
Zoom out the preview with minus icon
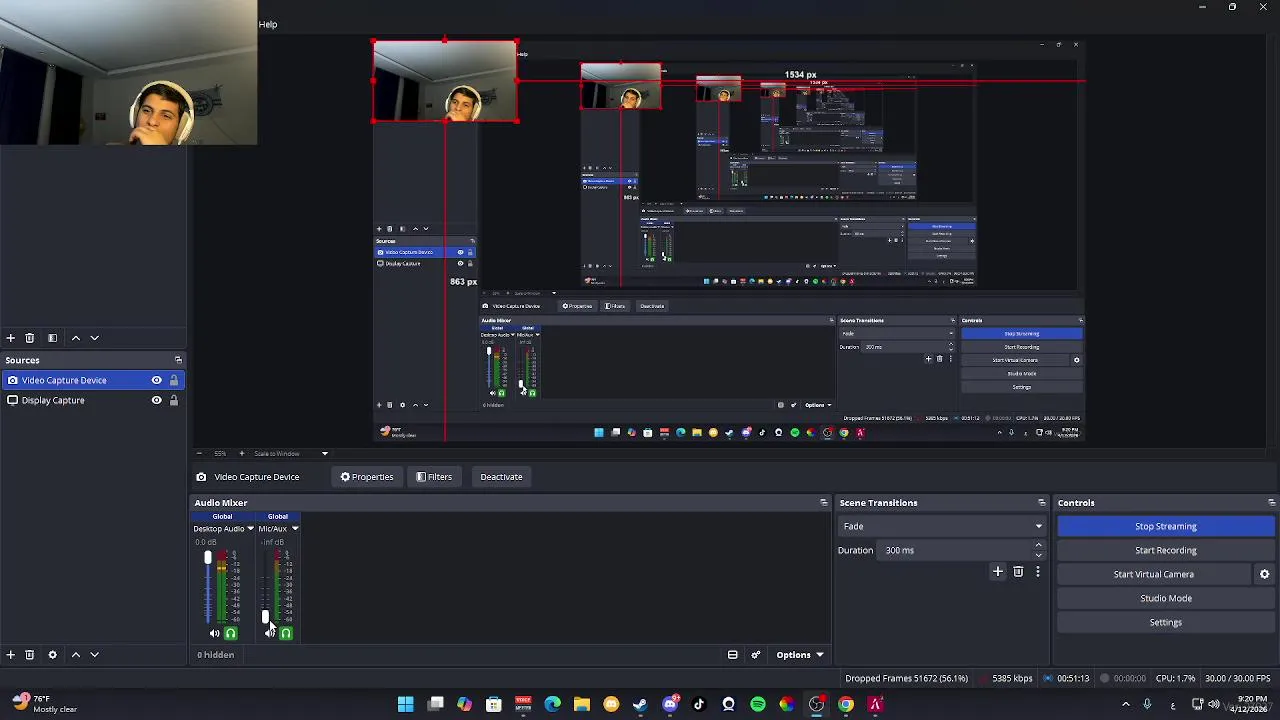pyautogui.click(x=199, y=454)
